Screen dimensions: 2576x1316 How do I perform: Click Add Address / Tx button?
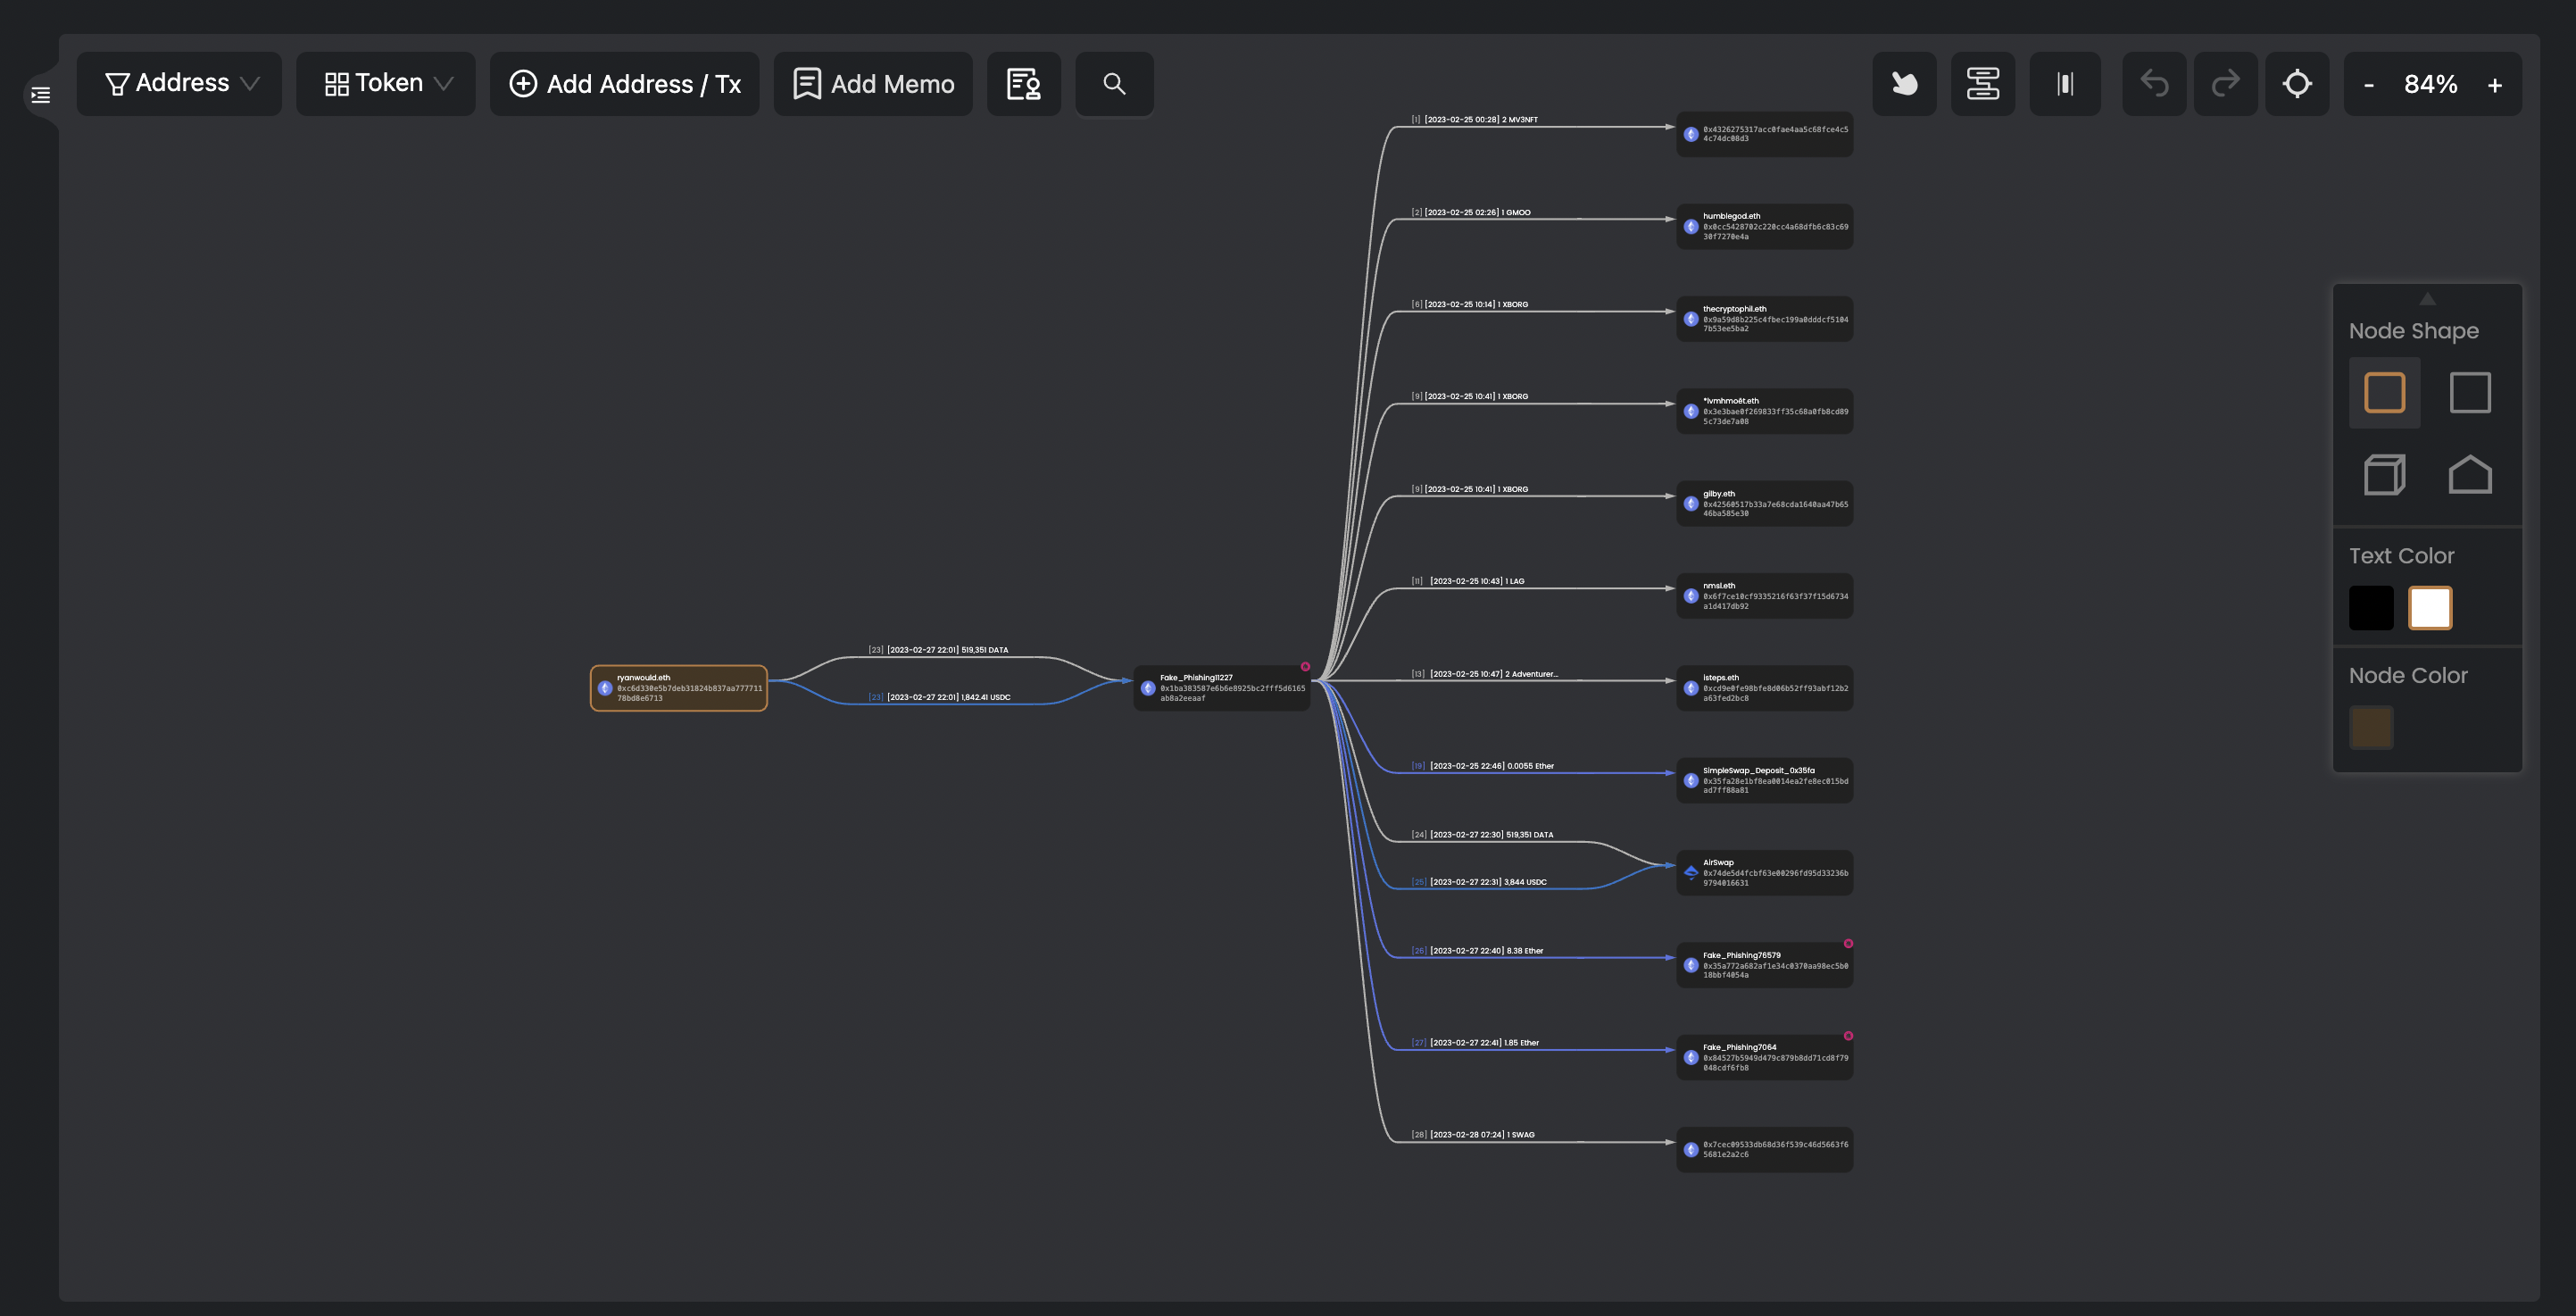click(x=625, y=84)
